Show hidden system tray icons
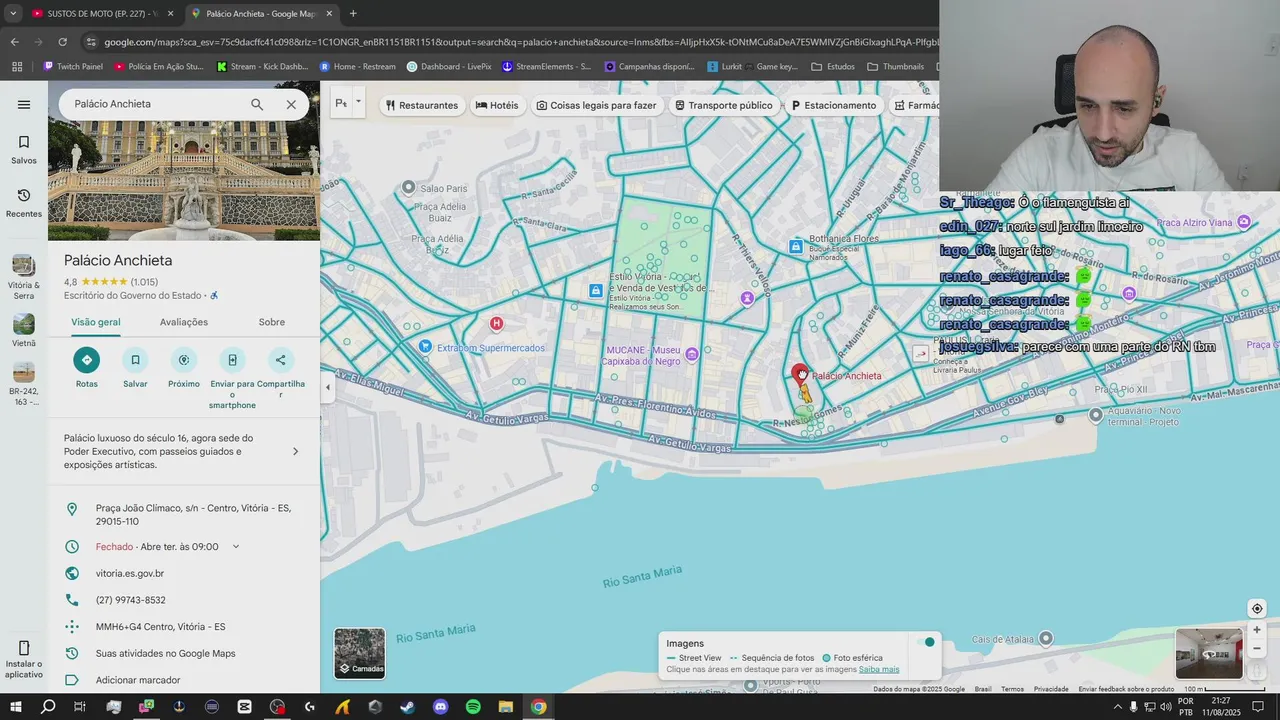Screen dimensions: 1280x720 tap(1118, 707)
